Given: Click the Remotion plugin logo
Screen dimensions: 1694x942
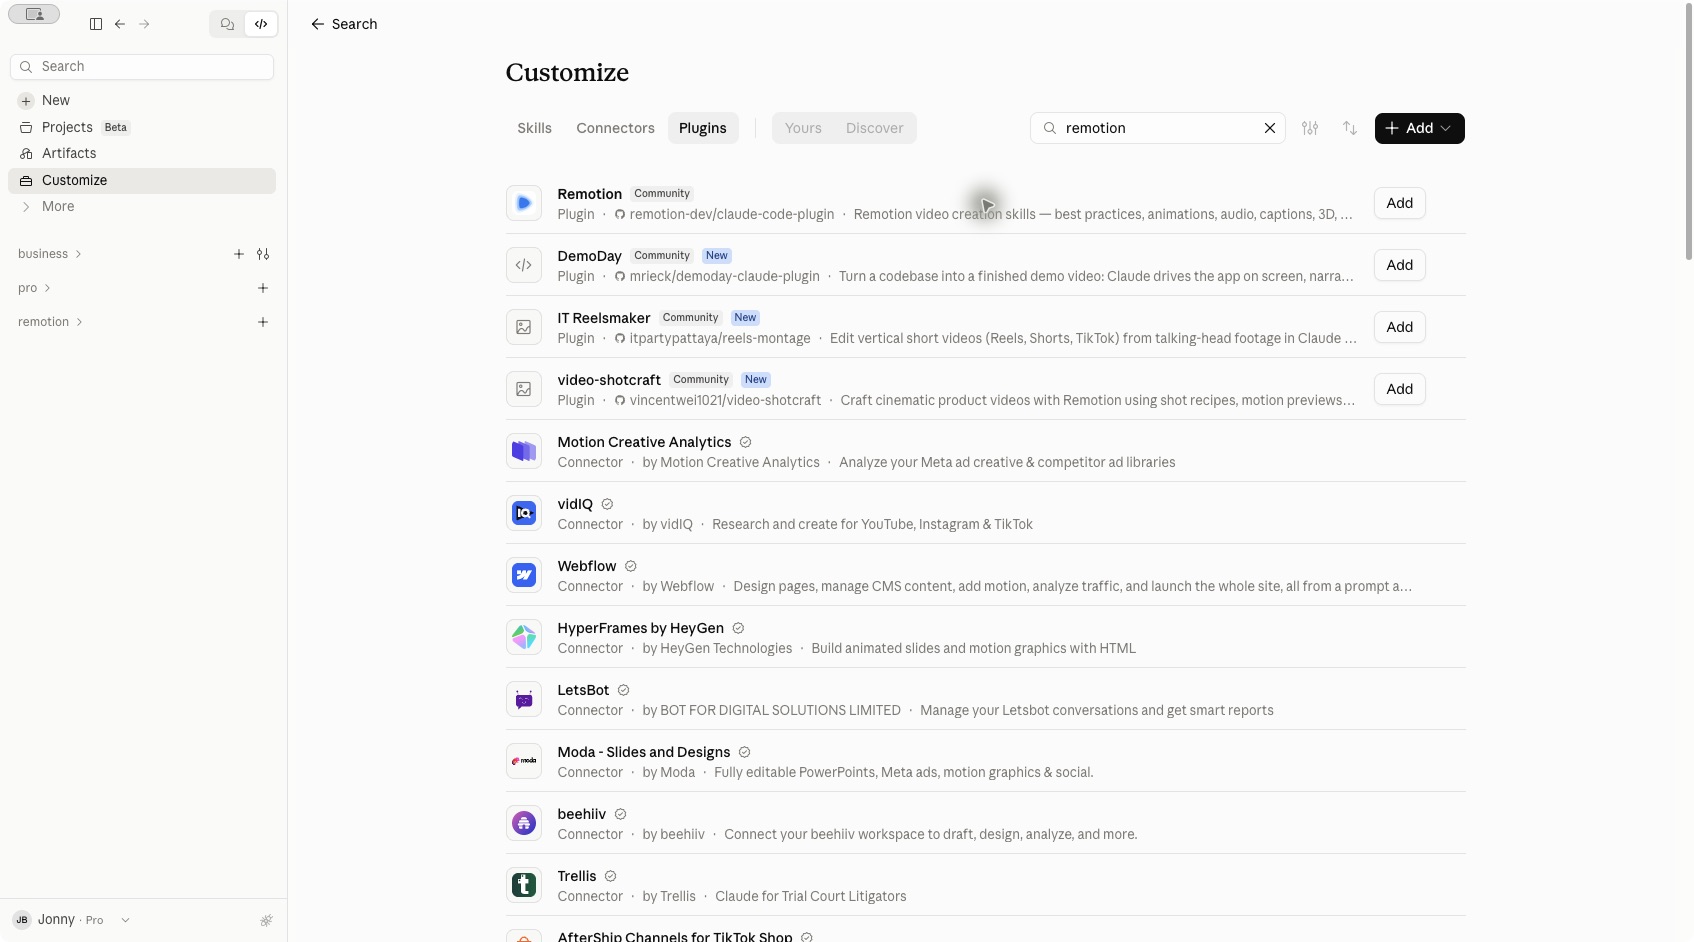Looking at the screenshot, I should [524, 203].
